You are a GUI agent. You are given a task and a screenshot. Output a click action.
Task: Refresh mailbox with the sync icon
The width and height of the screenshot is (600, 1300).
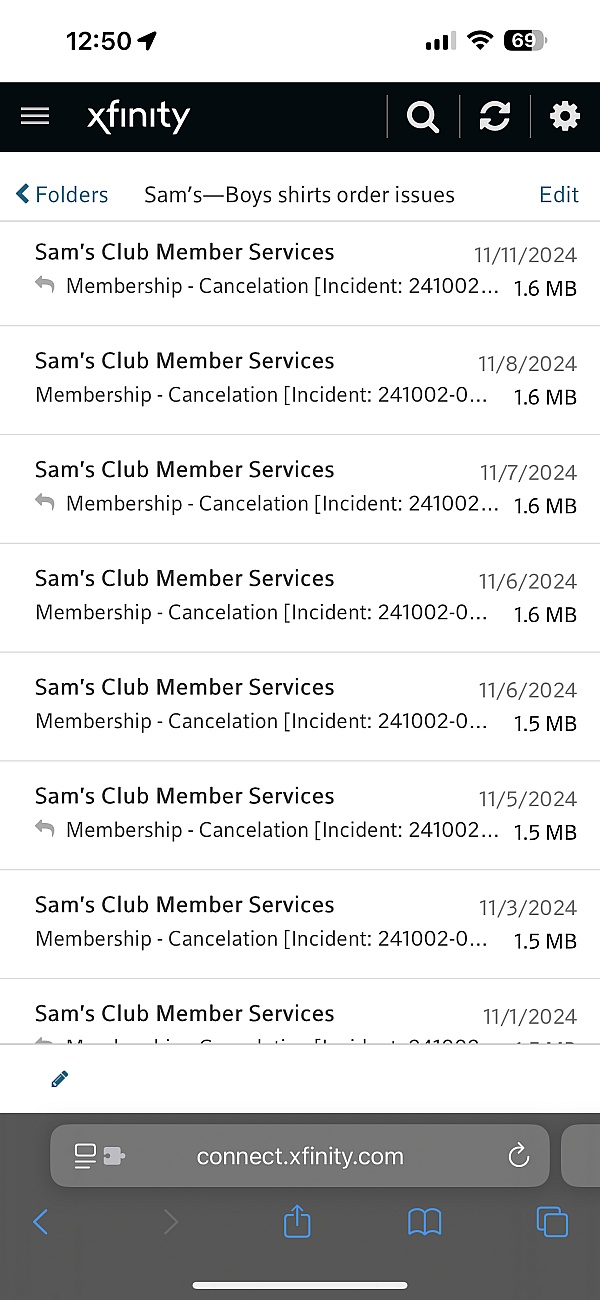[x=494, y=117]
